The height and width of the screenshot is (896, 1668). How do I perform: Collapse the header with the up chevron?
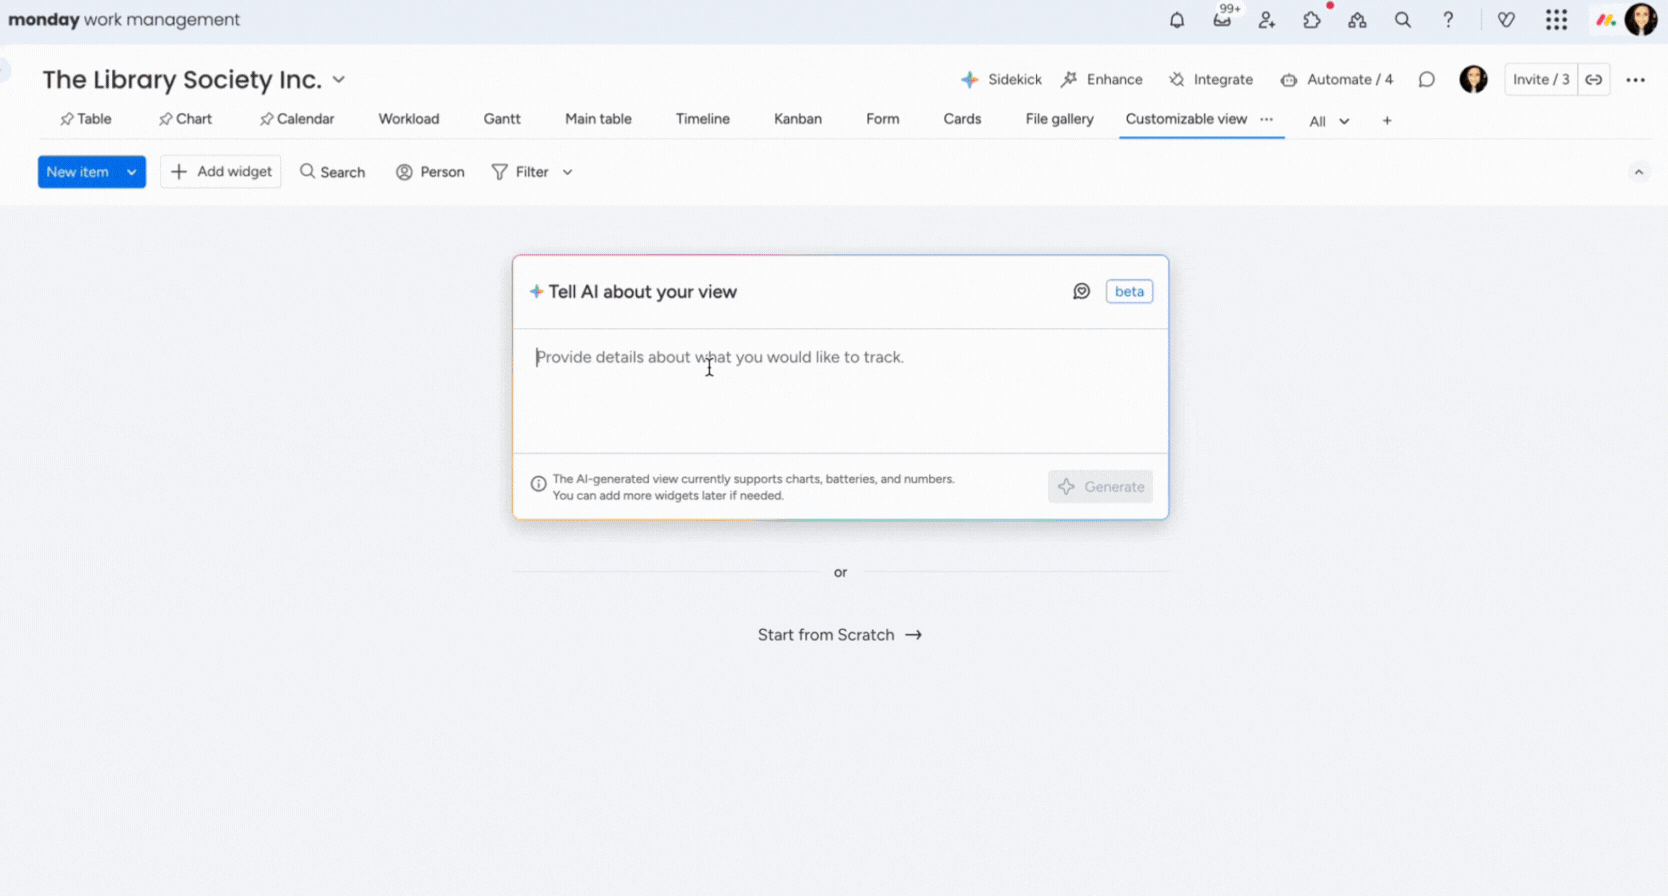click(1639, 172)
